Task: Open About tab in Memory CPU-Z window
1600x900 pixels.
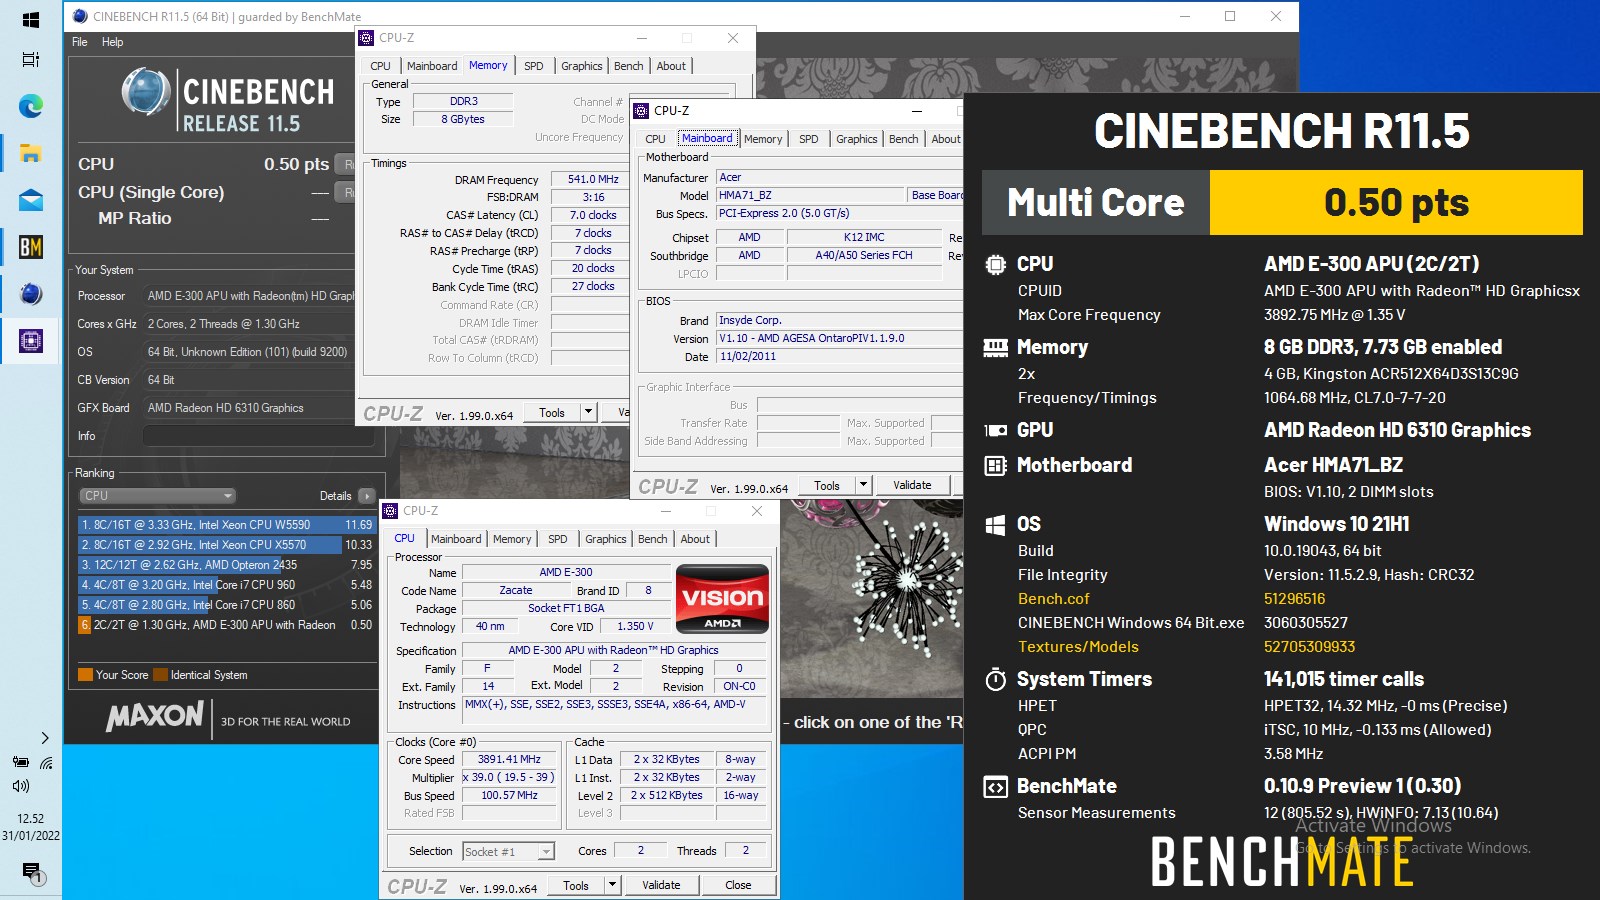Action: 671,66
